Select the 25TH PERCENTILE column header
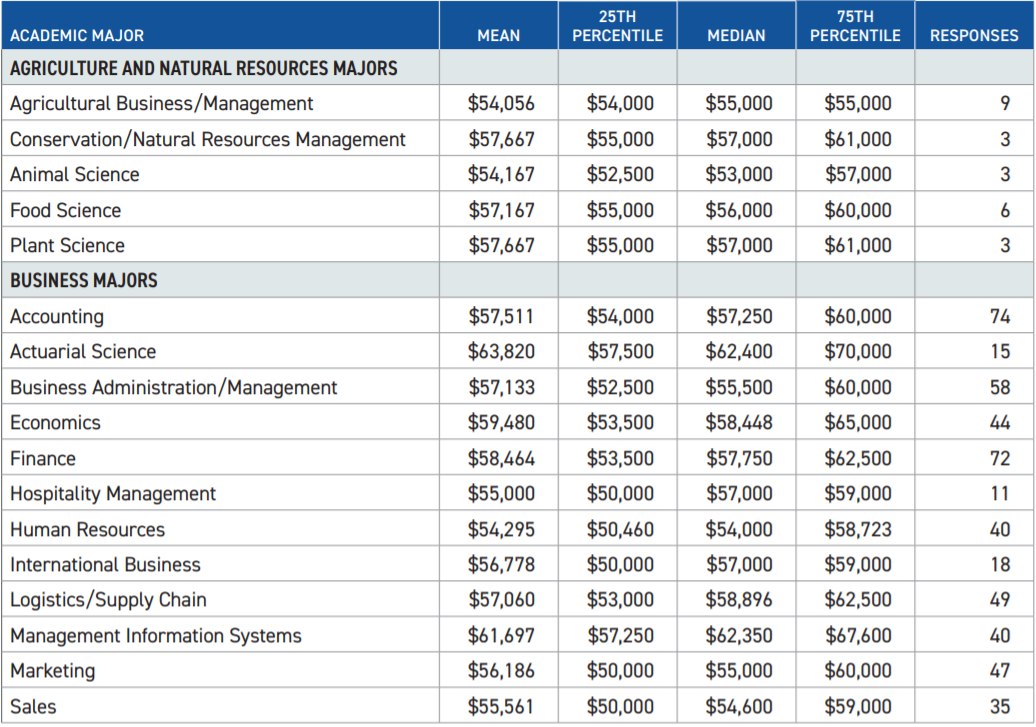The width and height of the screenshot is (1036, 727). click(x=617, y=26)
